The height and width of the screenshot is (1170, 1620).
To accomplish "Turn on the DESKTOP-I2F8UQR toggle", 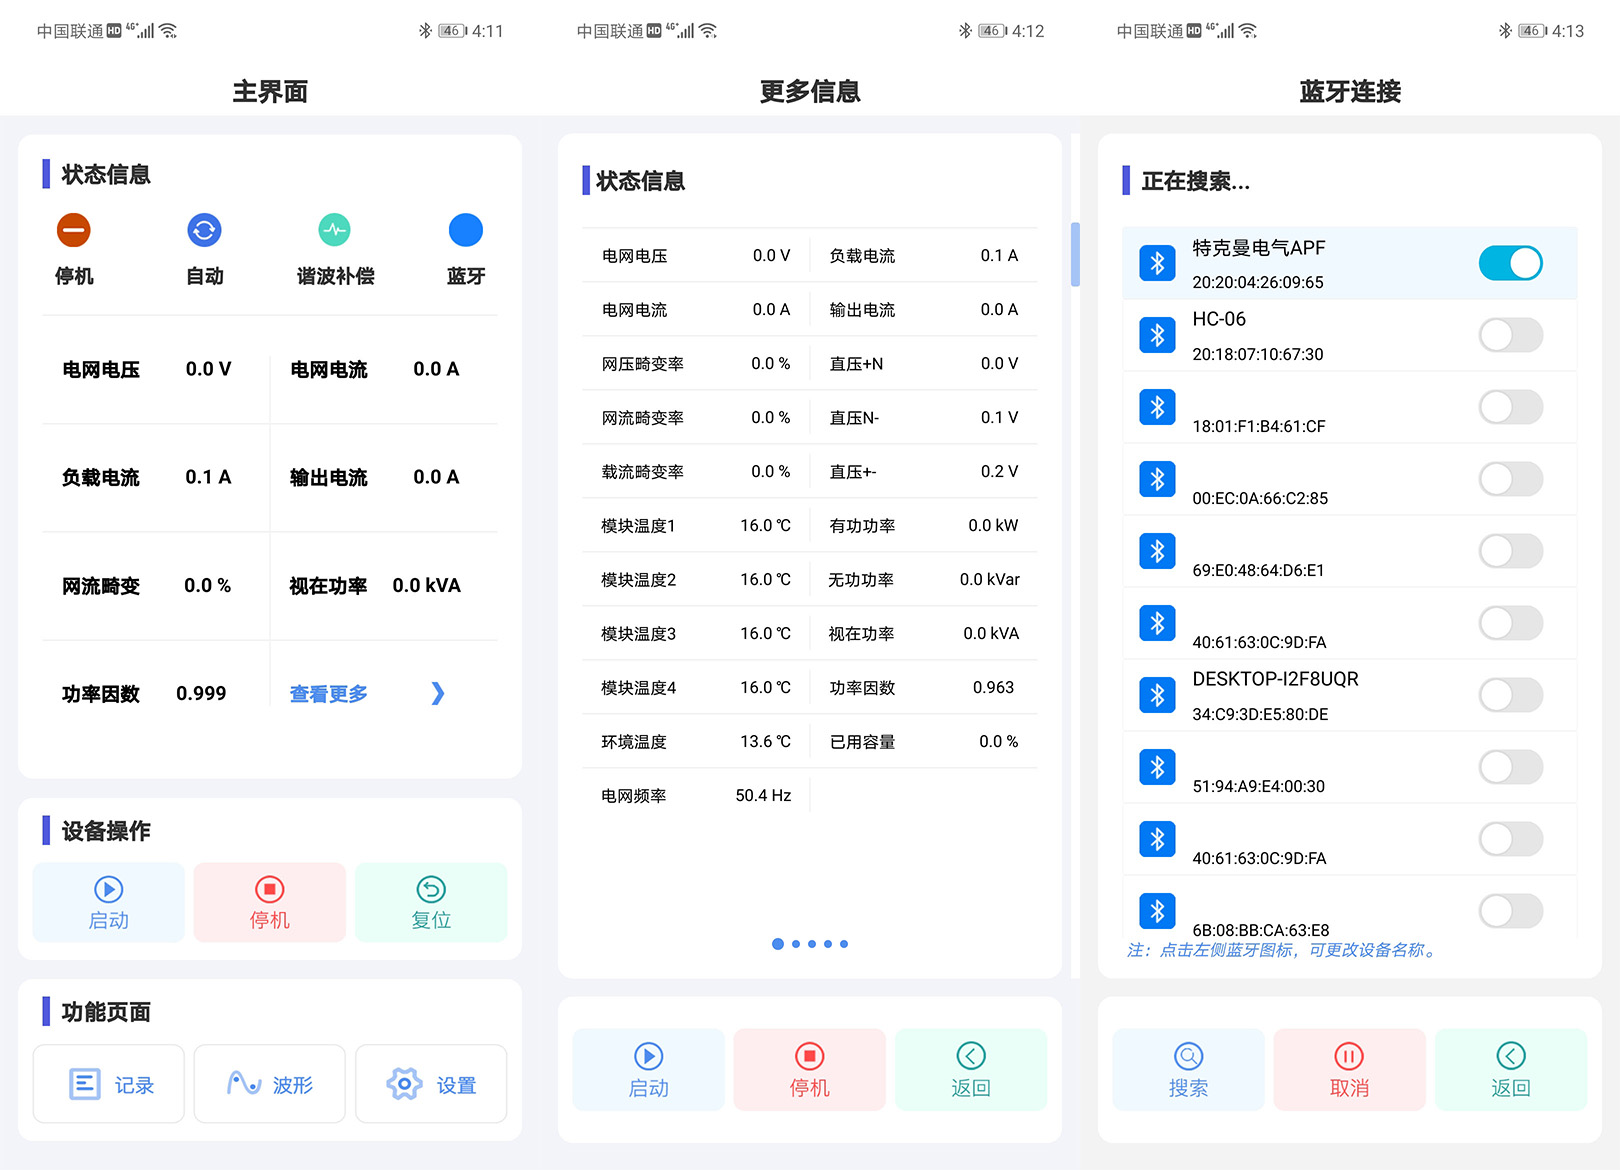I will (x=1510, y=695).
